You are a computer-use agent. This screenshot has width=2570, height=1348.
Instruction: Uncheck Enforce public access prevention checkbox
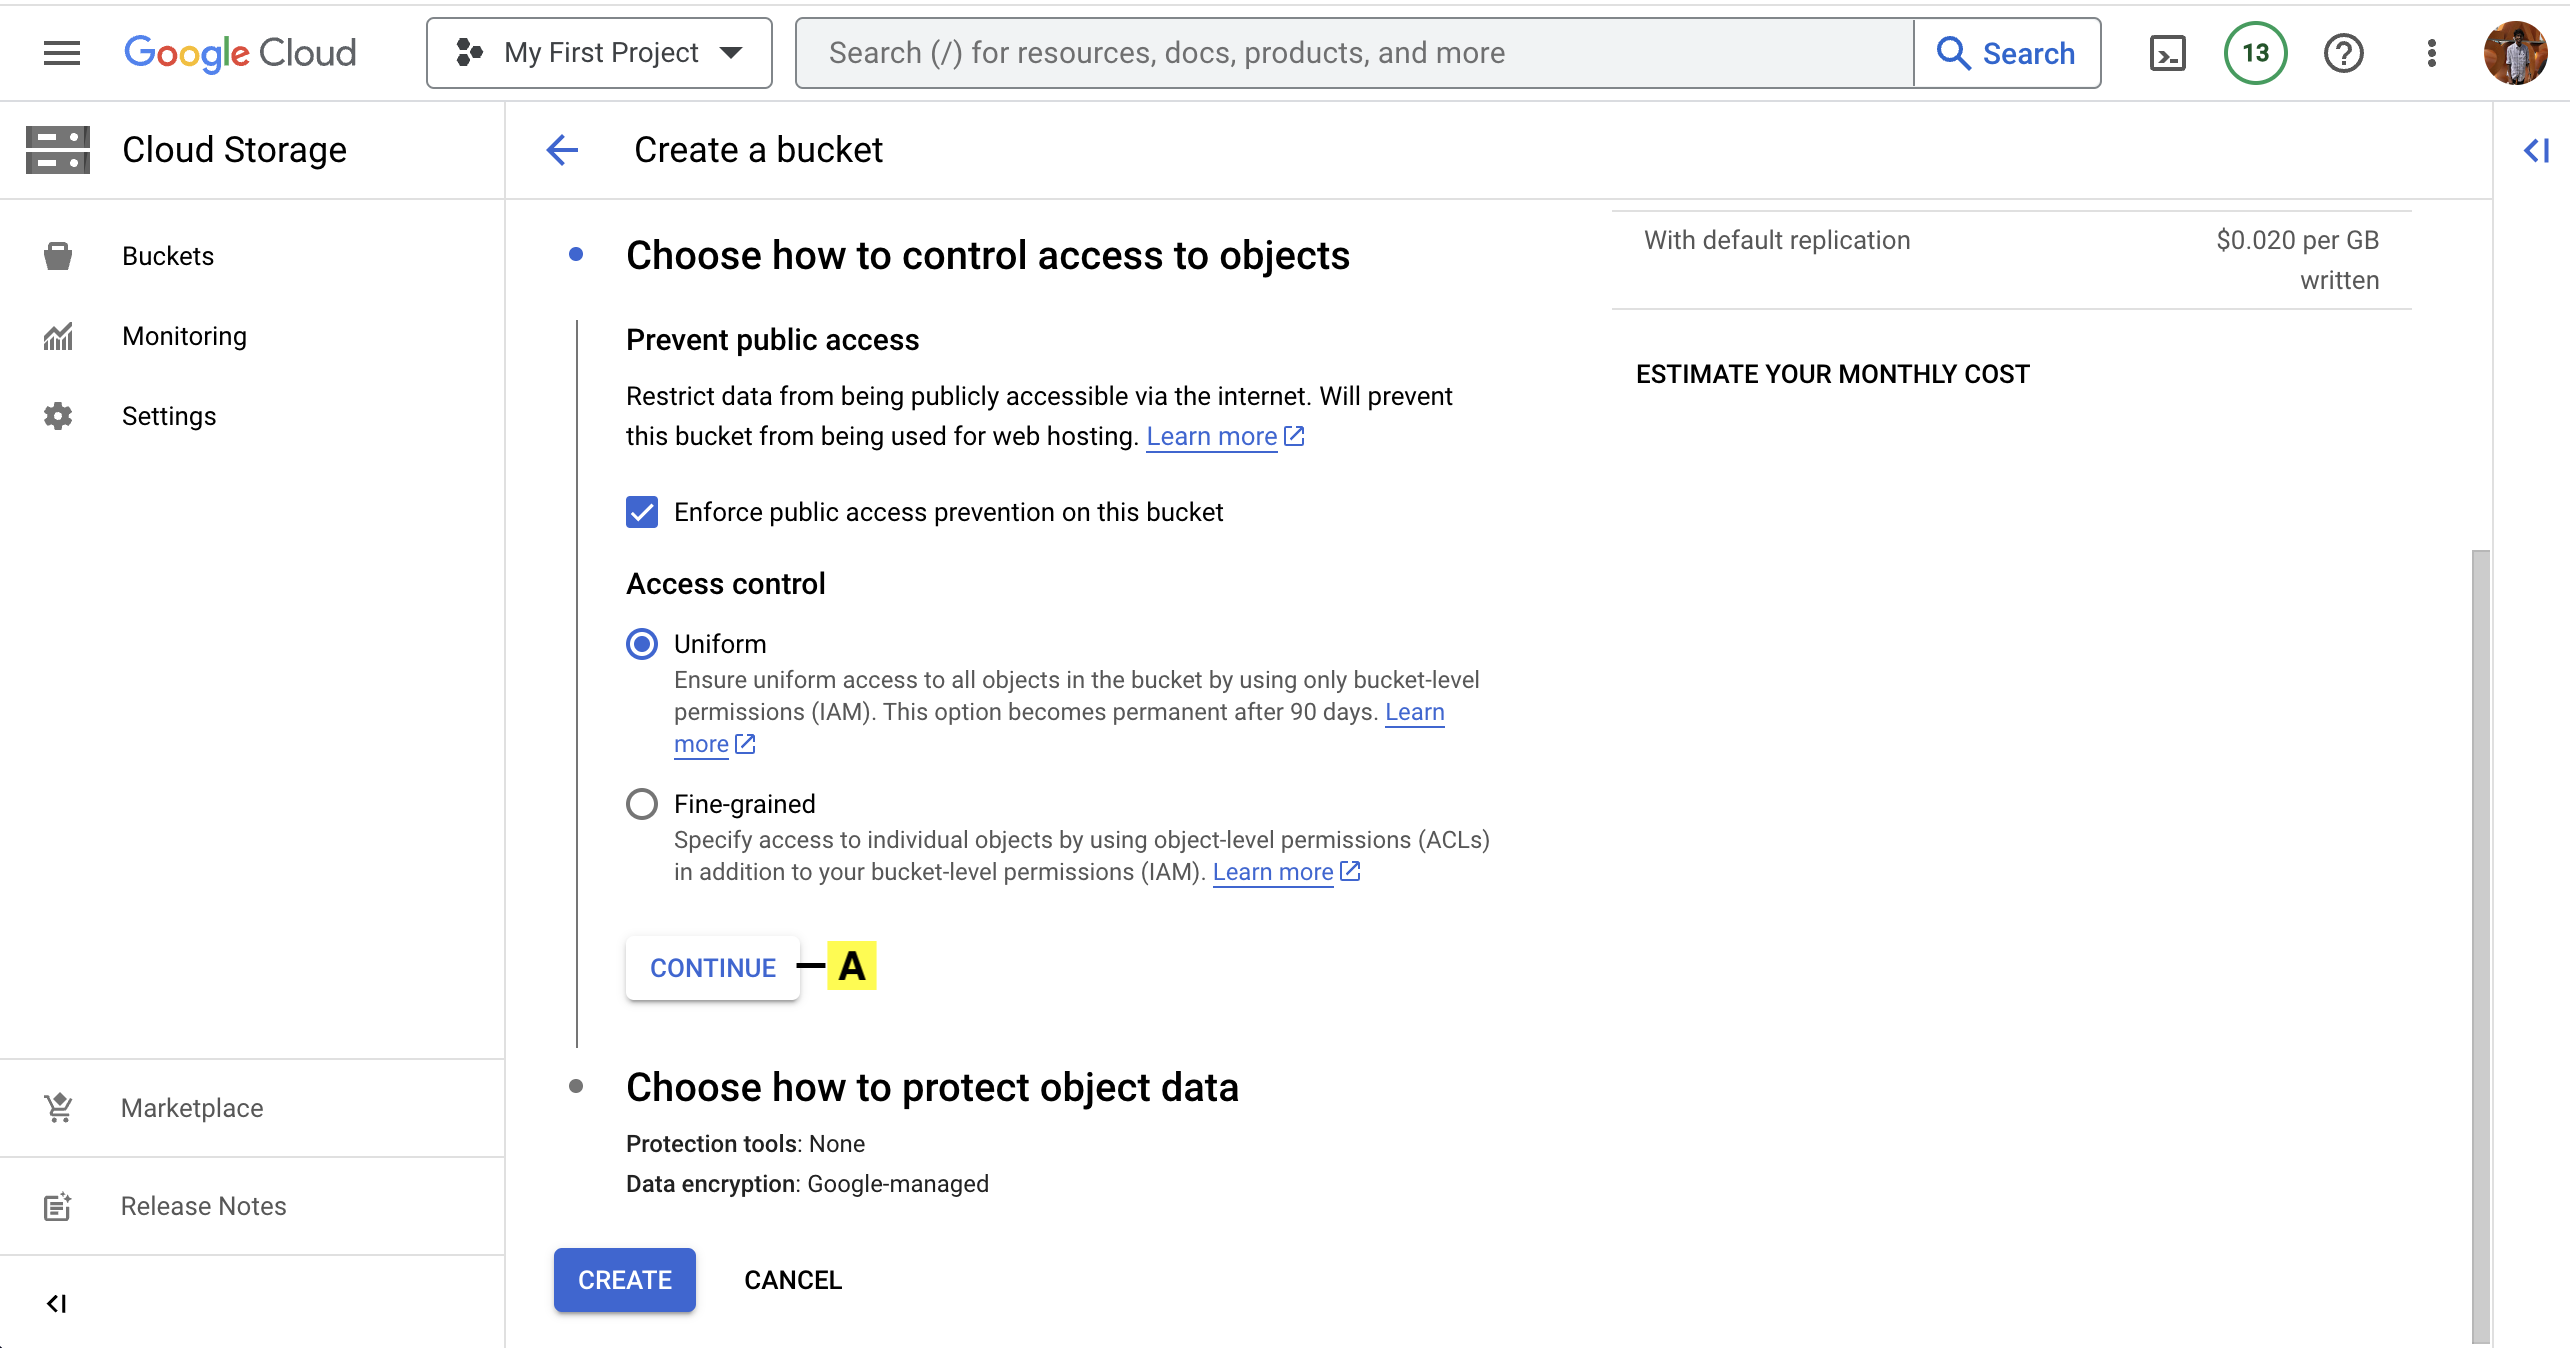(642, 512)
